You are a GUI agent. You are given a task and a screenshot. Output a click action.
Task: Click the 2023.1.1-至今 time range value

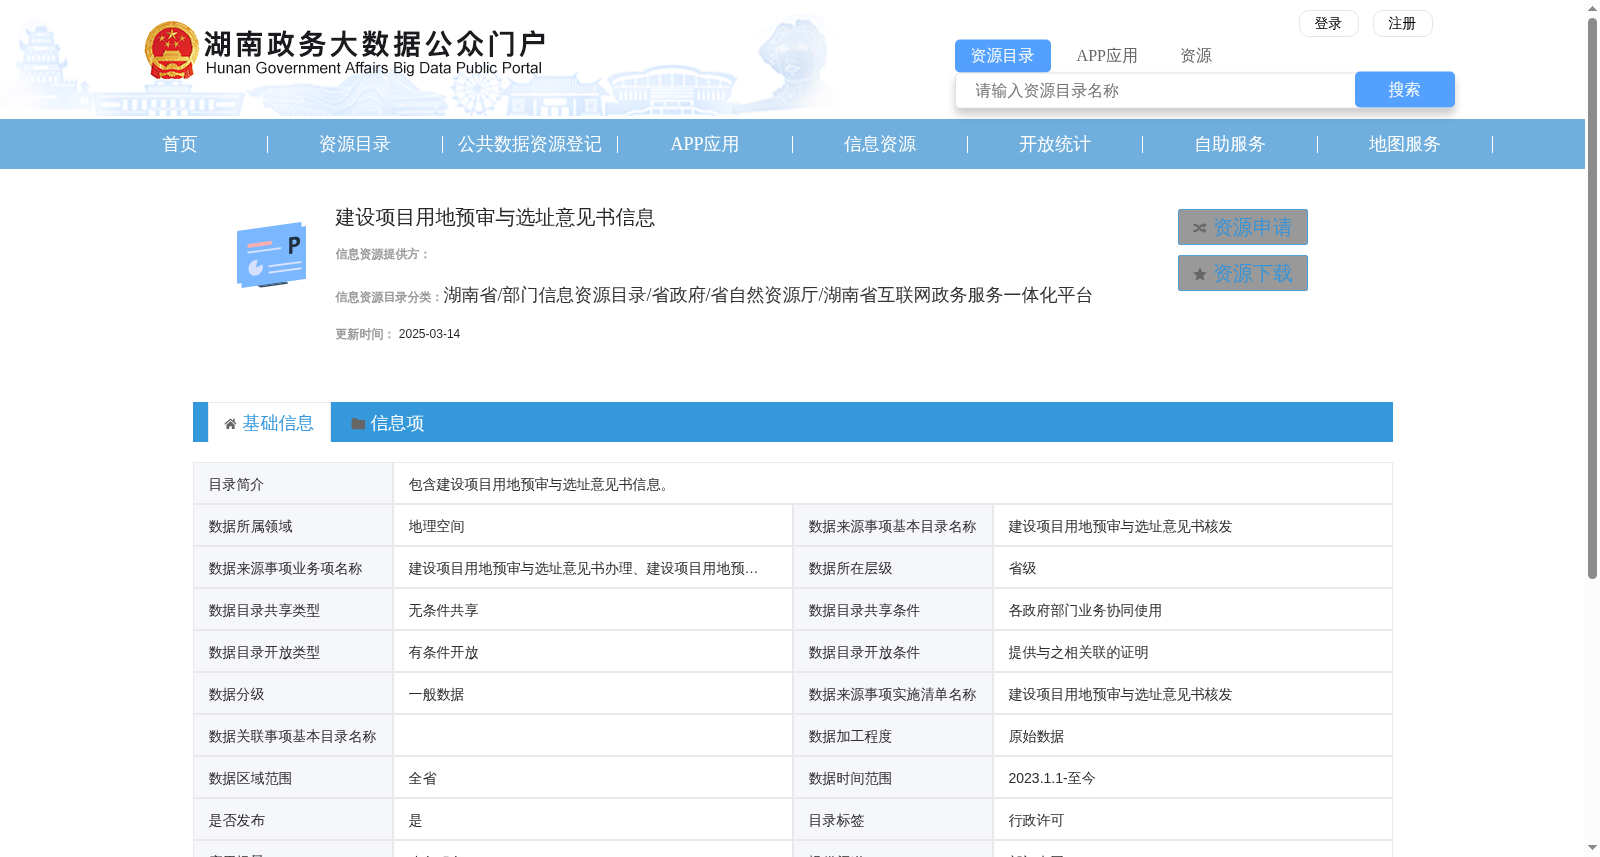1052,778
